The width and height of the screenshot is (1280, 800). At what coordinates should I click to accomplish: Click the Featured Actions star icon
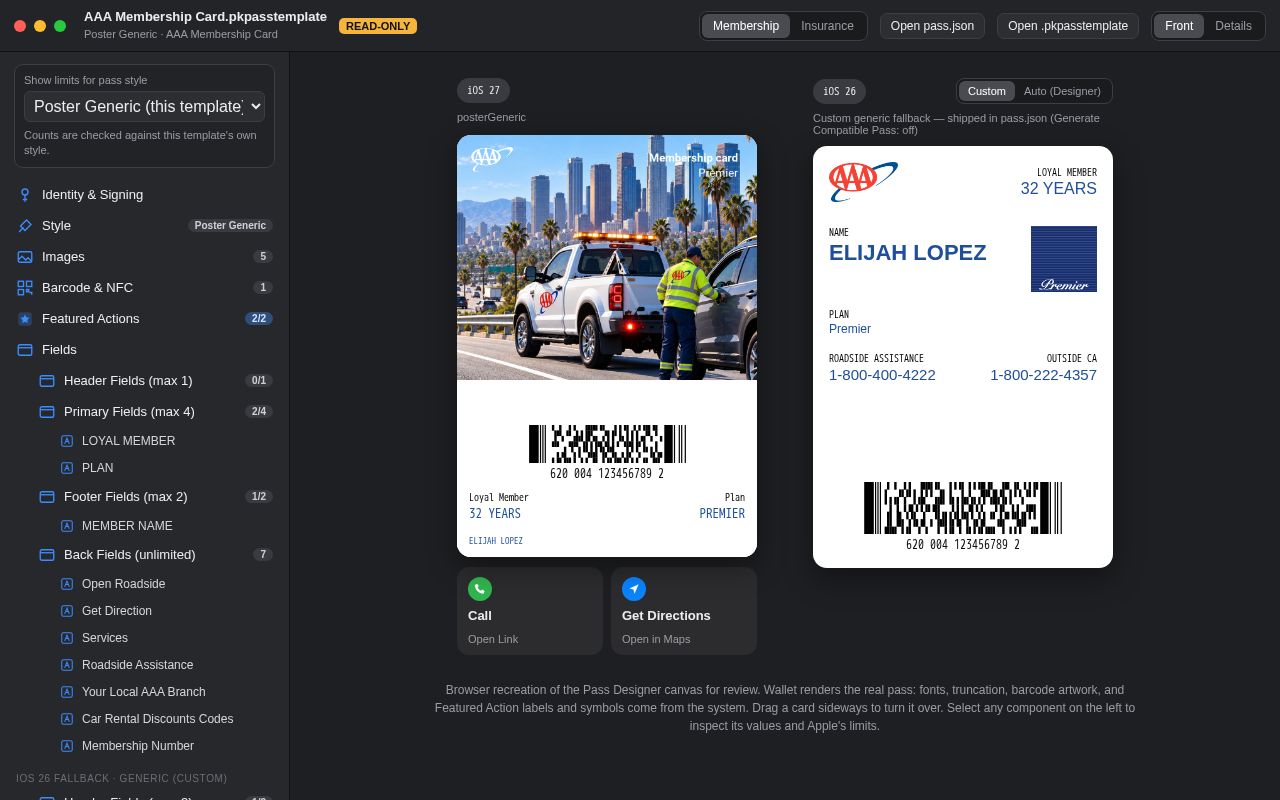coord(25,319)
